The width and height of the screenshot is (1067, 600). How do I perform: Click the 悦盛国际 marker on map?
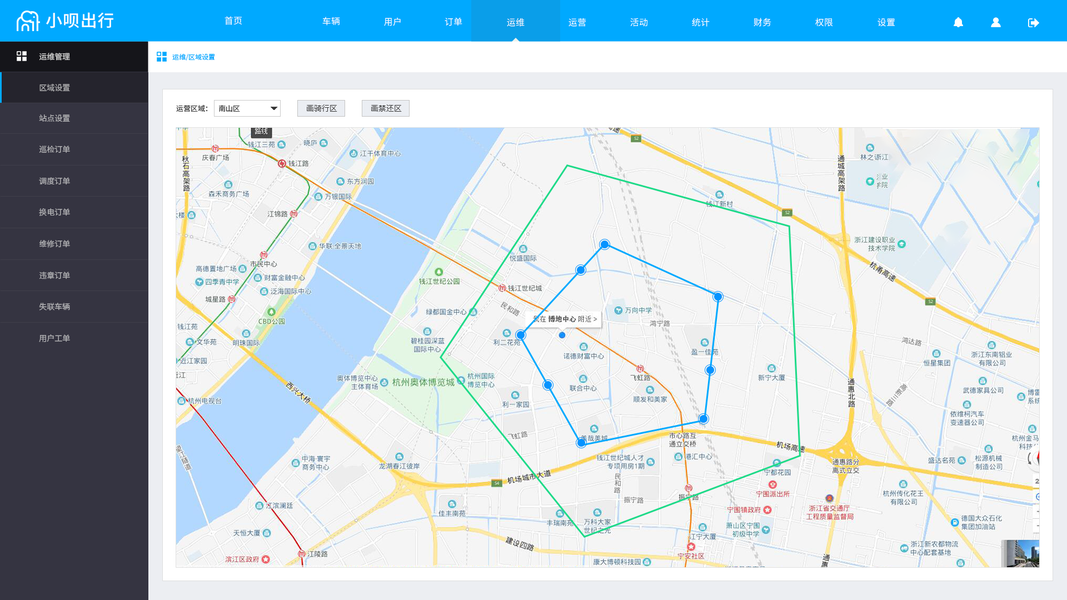523,249
